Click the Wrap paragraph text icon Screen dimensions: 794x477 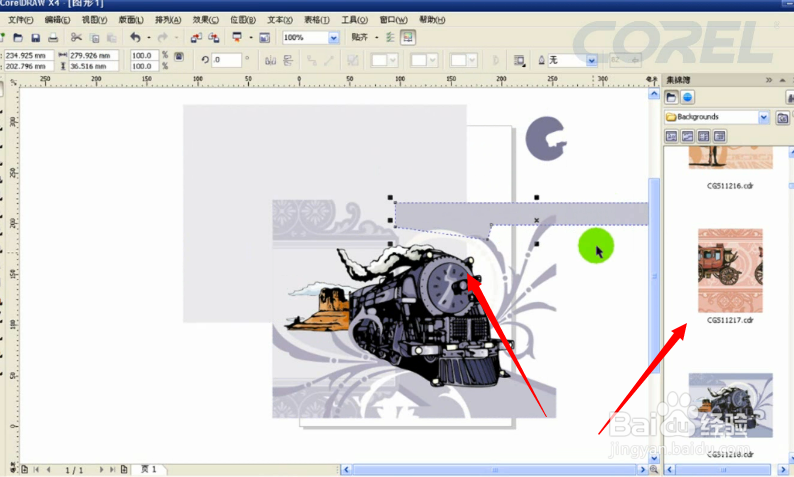tap(519, 60)
